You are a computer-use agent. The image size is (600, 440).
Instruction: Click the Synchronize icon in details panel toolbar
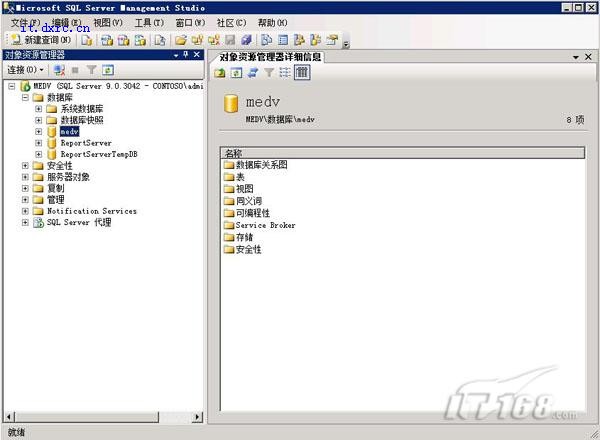pyautogui.click(x=253, y=73)
